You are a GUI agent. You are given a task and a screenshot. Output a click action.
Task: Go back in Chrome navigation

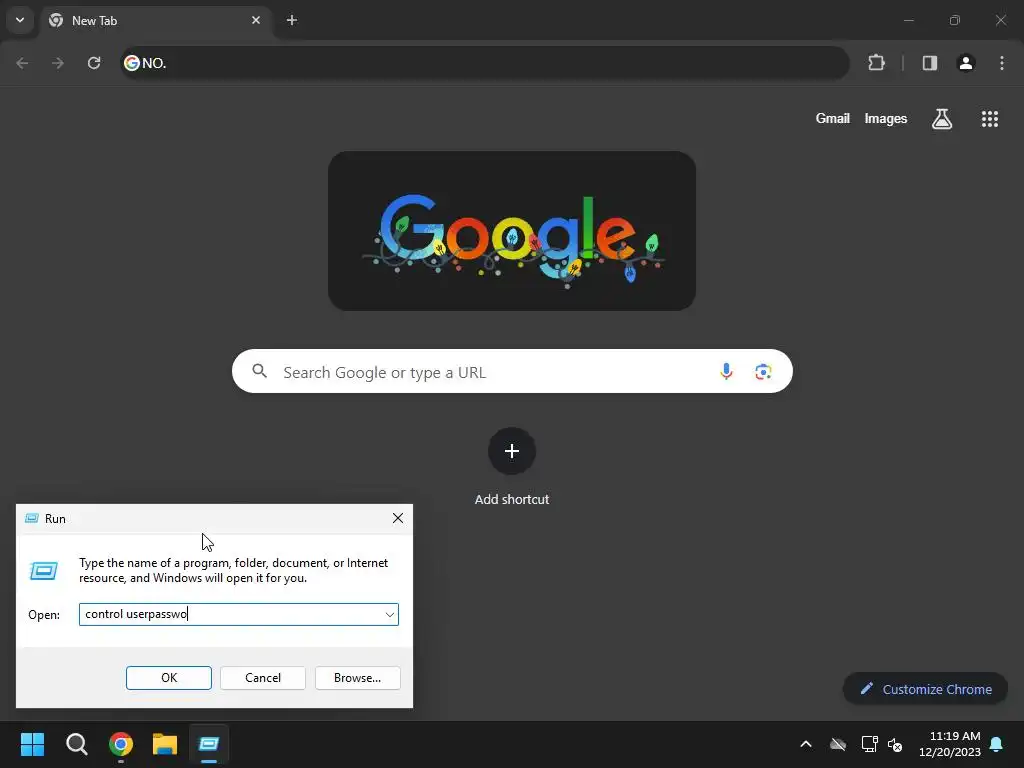point(22,63)
